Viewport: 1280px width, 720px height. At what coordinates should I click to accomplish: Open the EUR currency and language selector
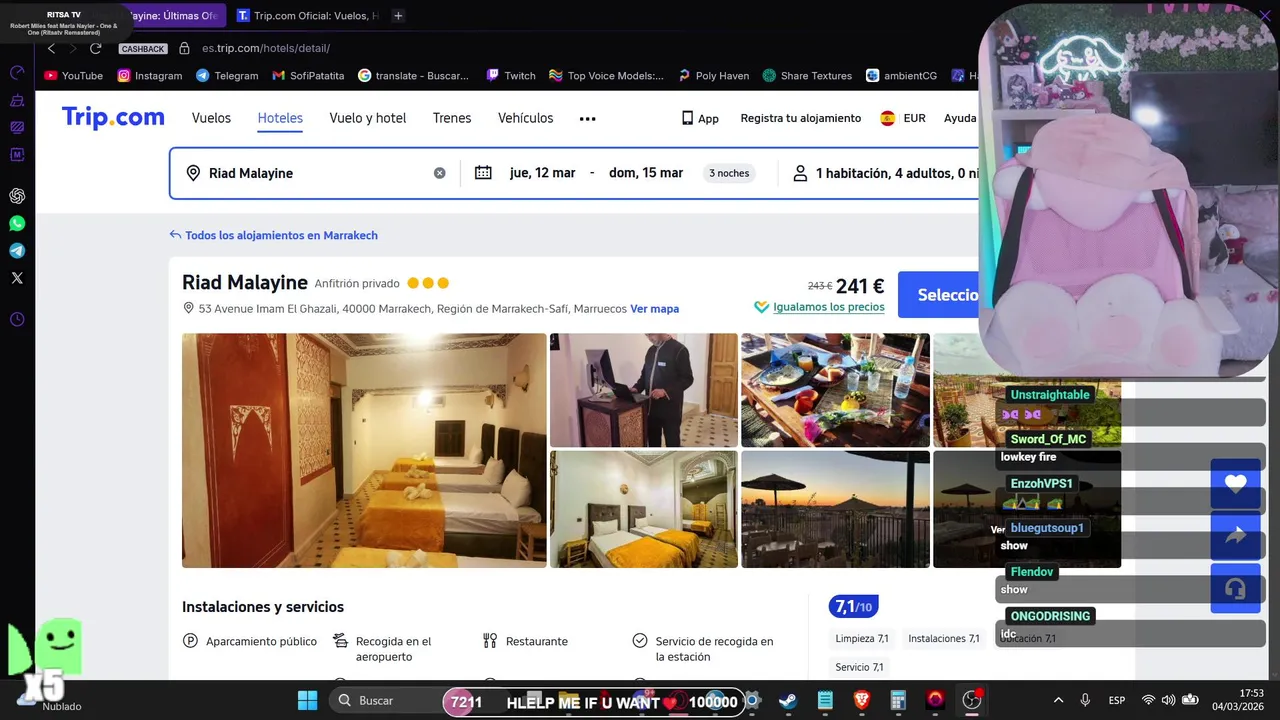point(903,118)
